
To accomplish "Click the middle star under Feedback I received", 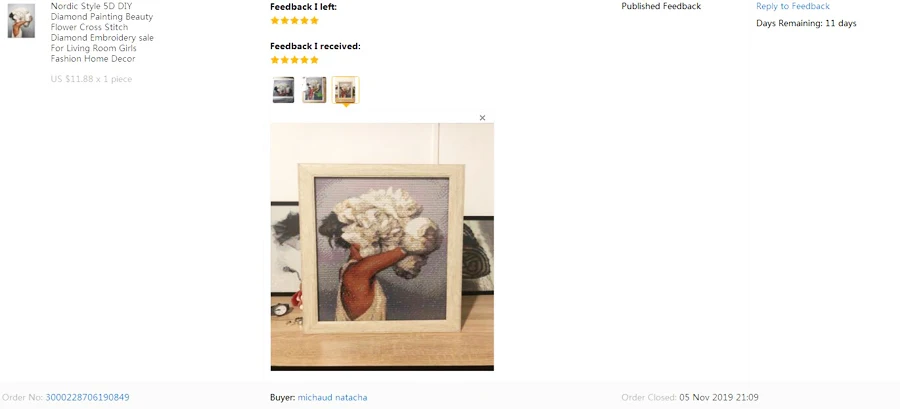I will click(x=294, y=60).
